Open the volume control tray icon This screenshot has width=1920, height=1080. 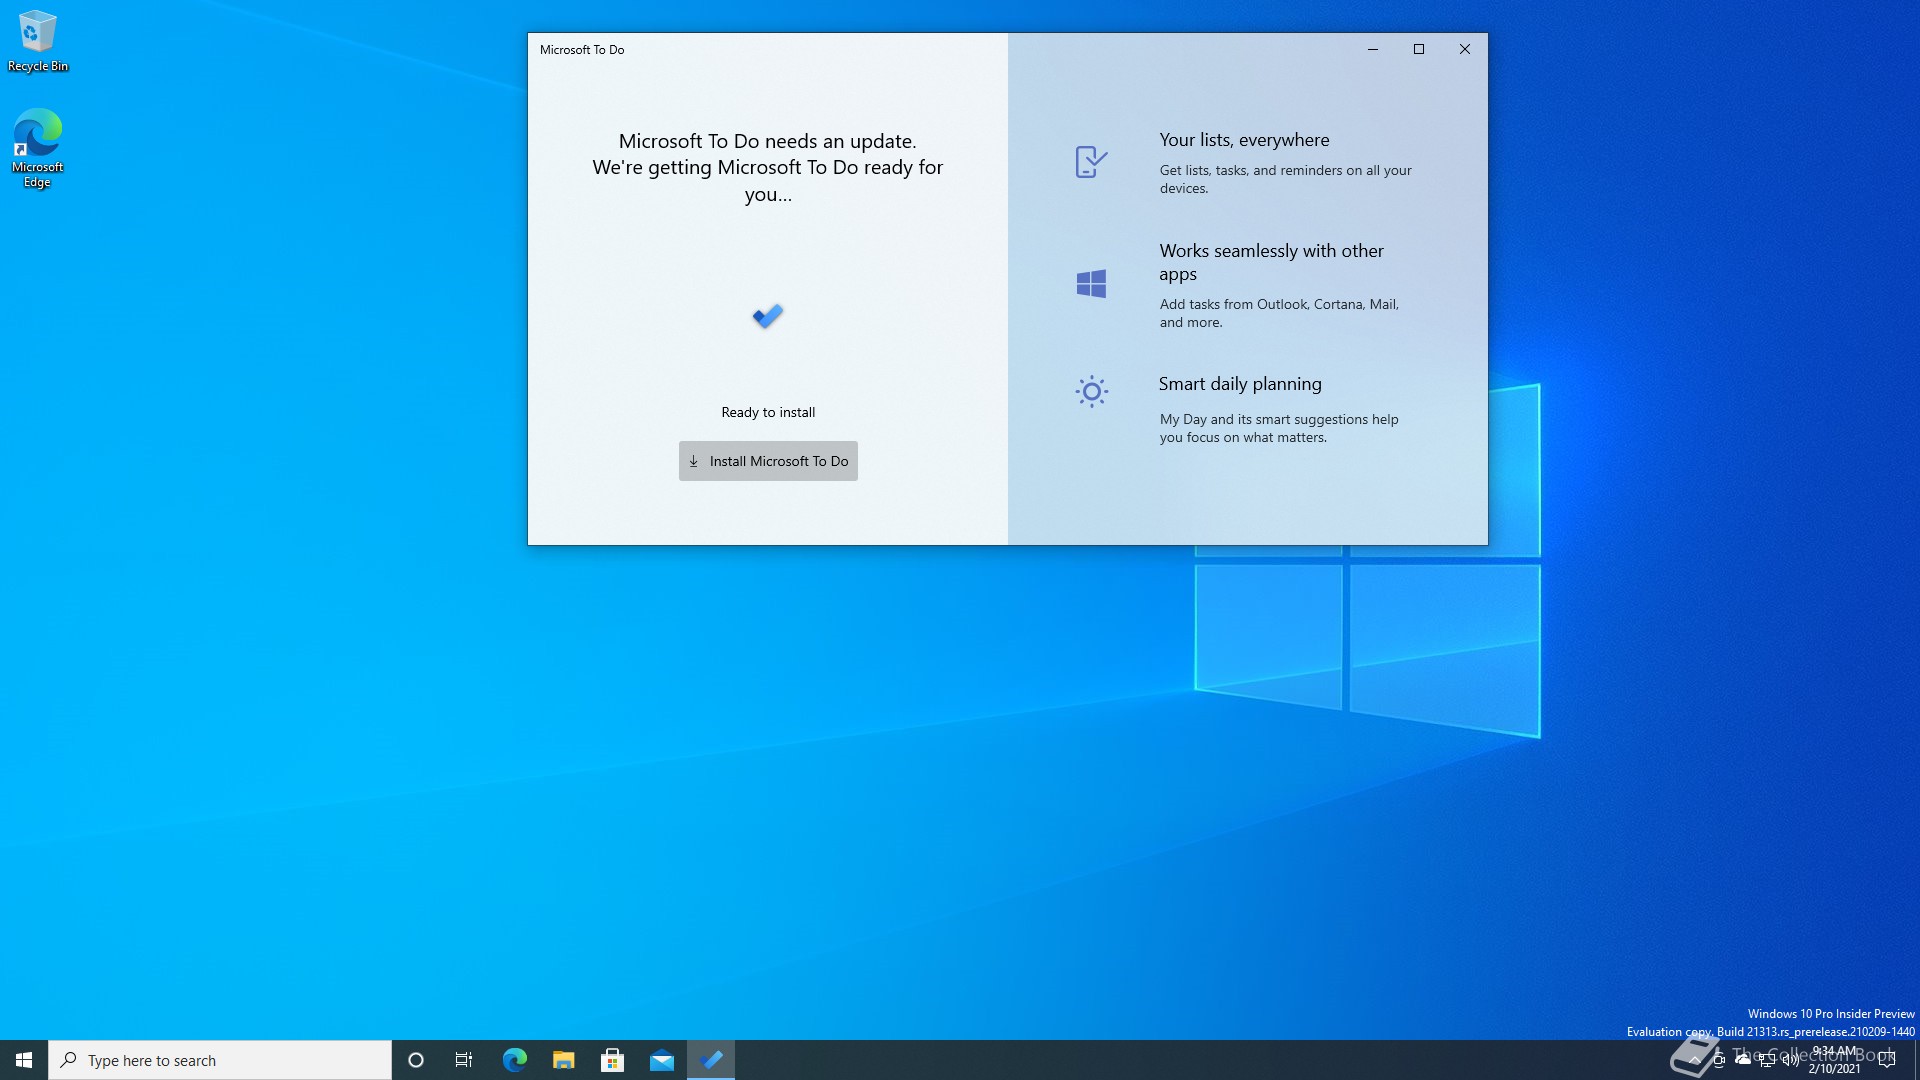click(x=1791, y=1060)
